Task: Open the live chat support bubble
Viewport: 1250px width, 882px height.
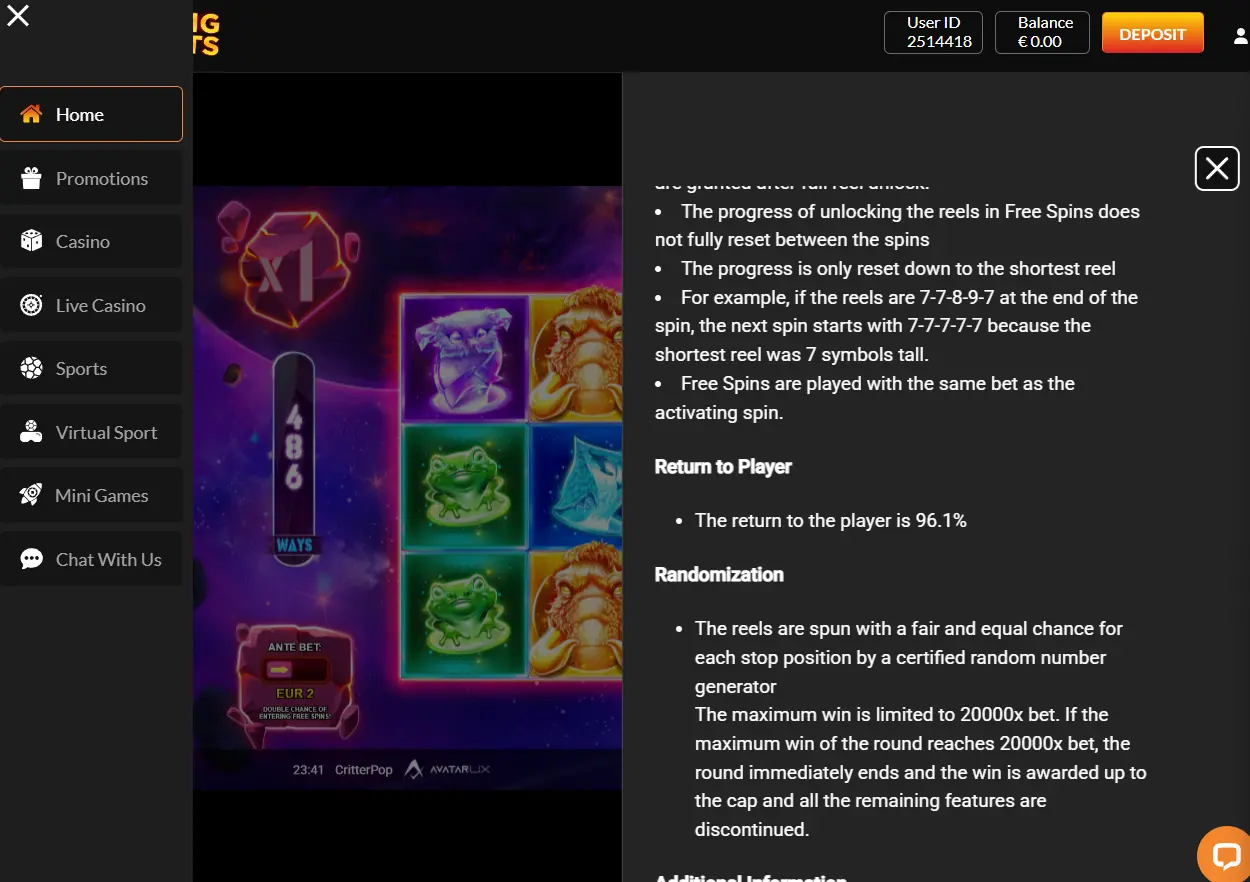Action: click(x=1225, y=856)
